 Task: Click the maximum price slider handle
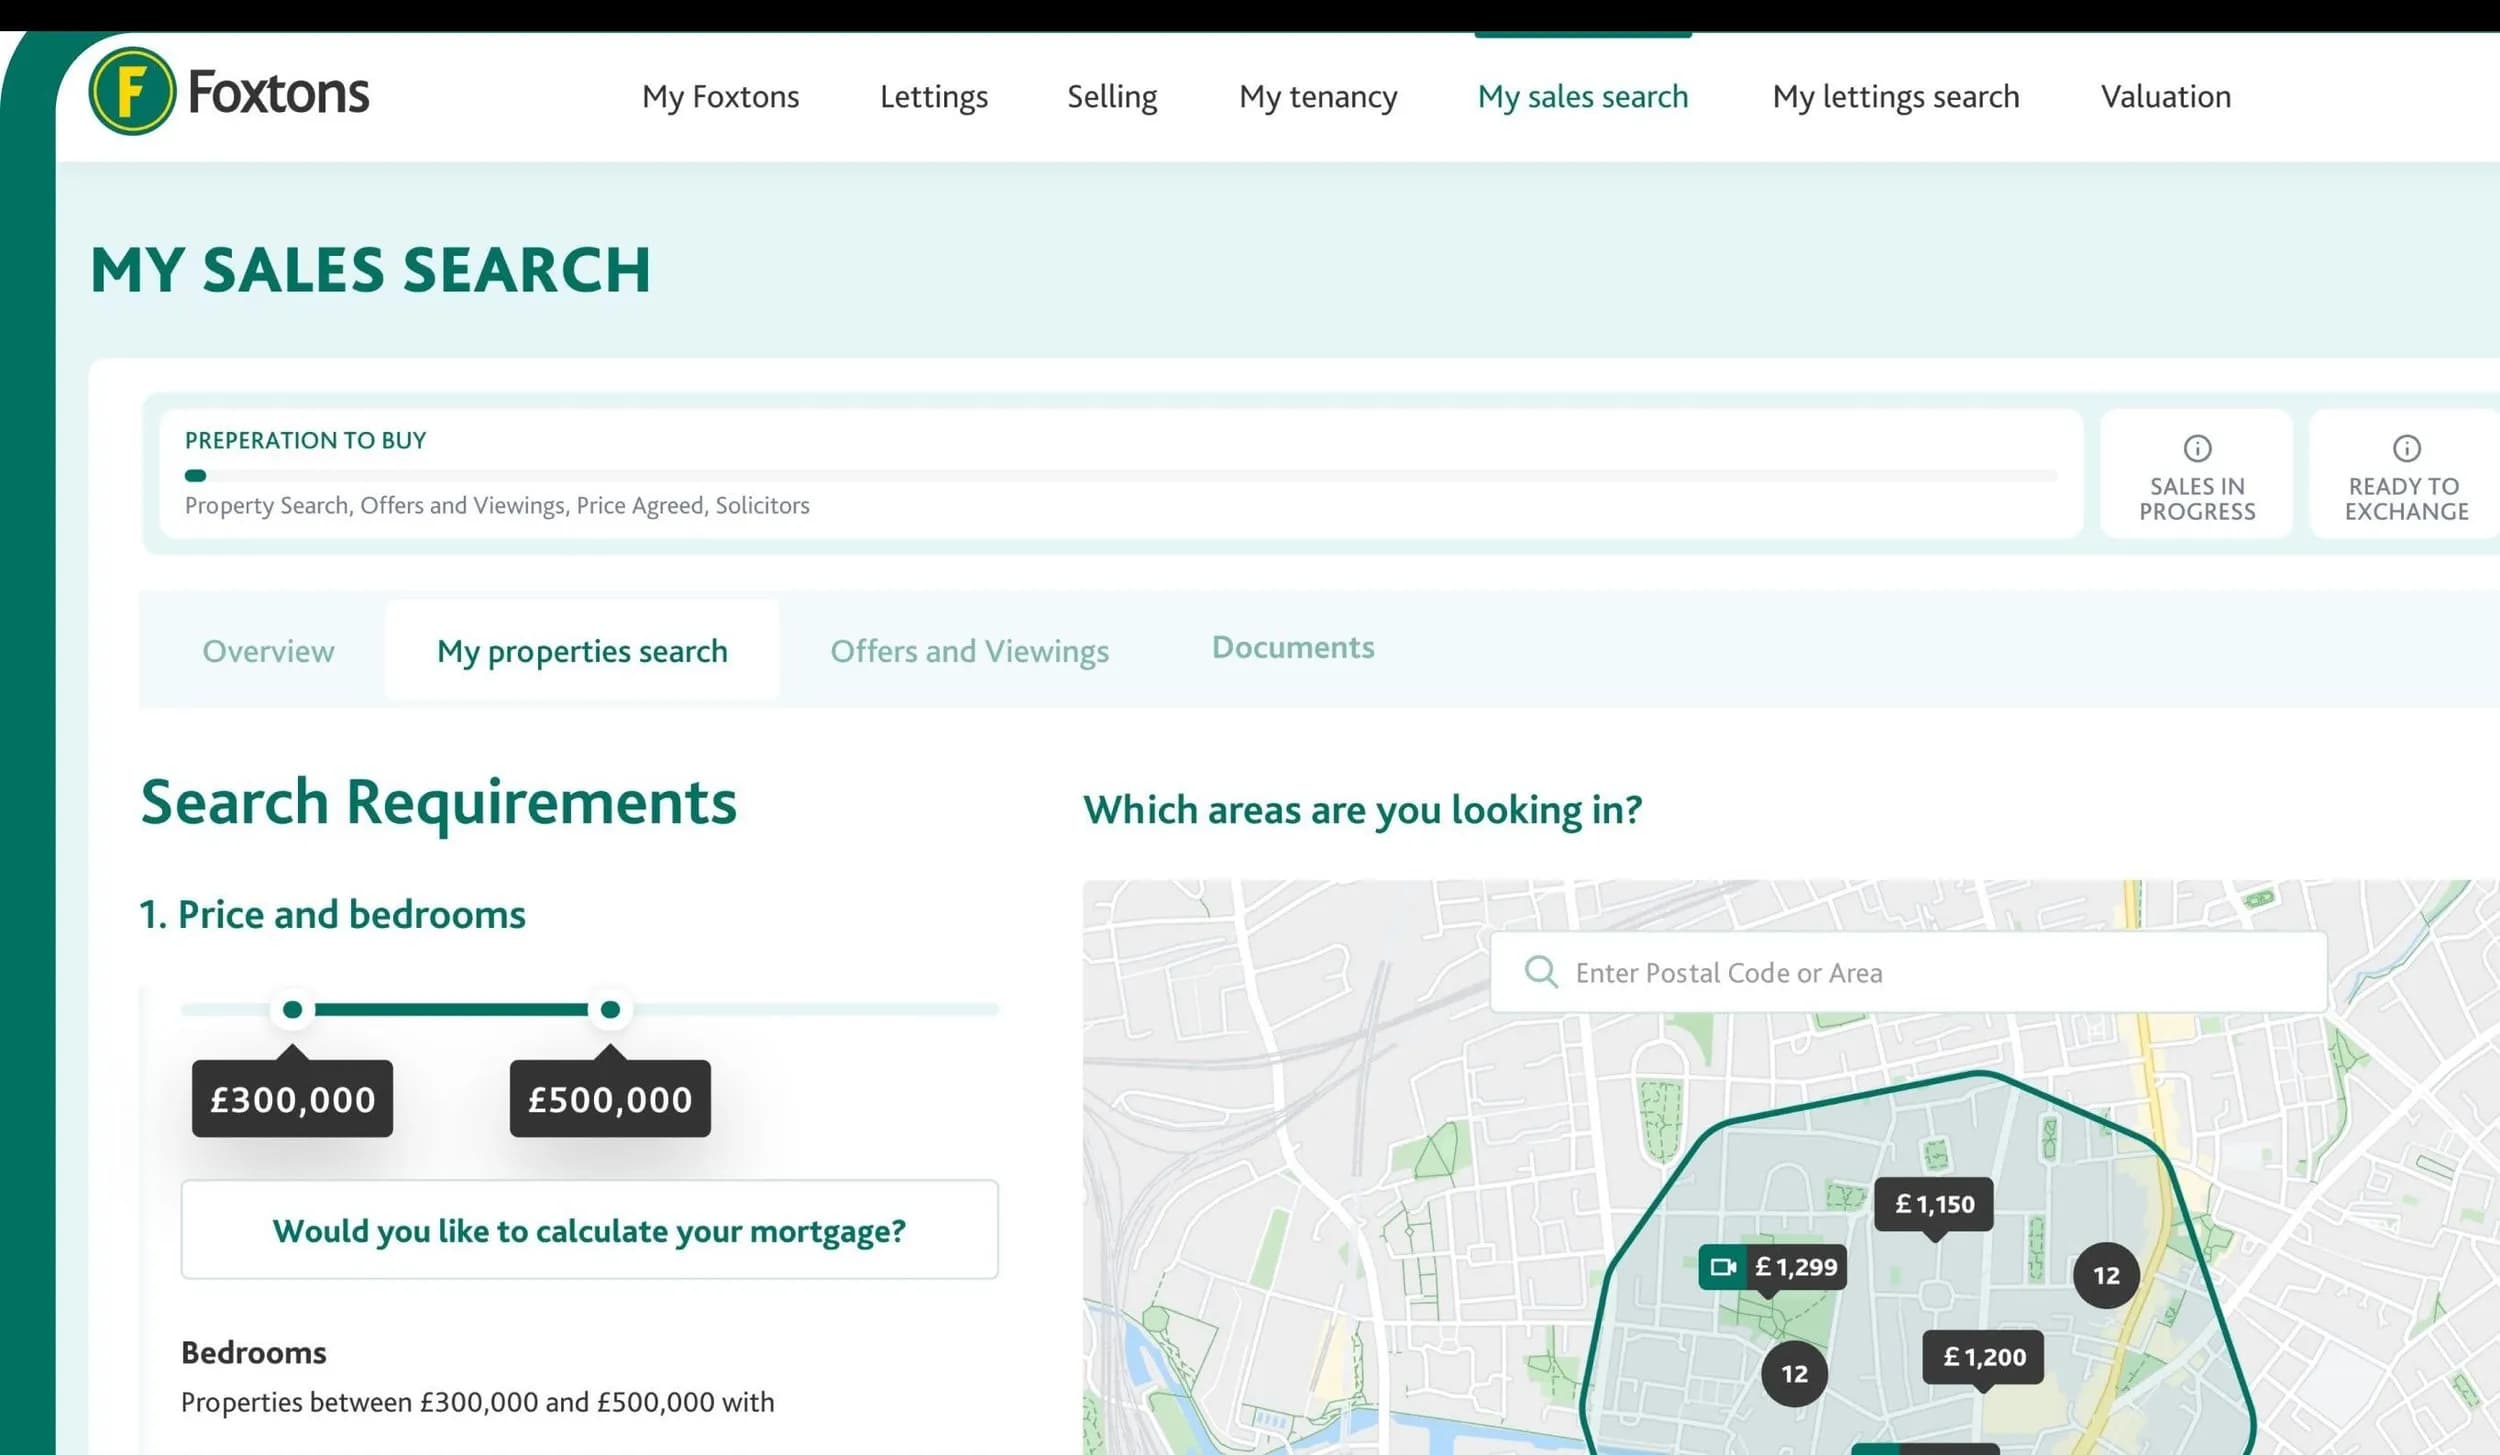point(610,1010)
